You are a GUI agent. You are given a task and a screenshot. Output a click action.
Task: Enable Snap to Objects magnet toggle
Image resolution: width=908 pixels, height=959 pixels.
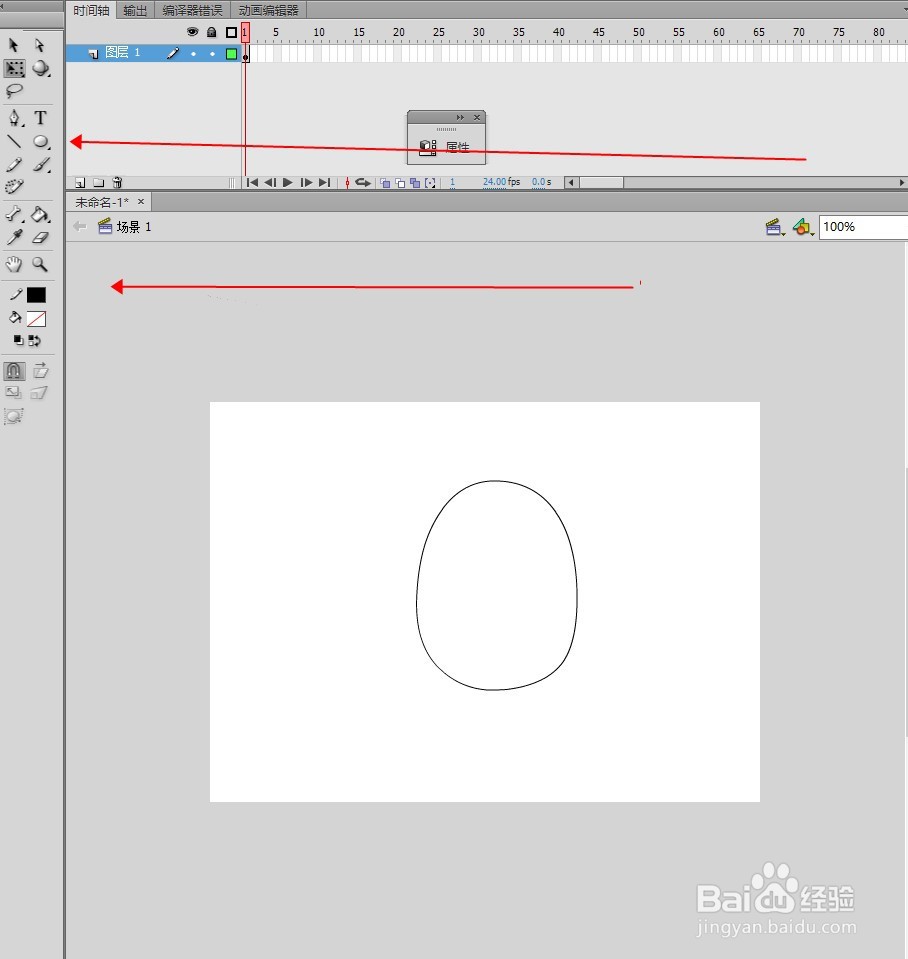pyautogui.click(x=14, y=370)
